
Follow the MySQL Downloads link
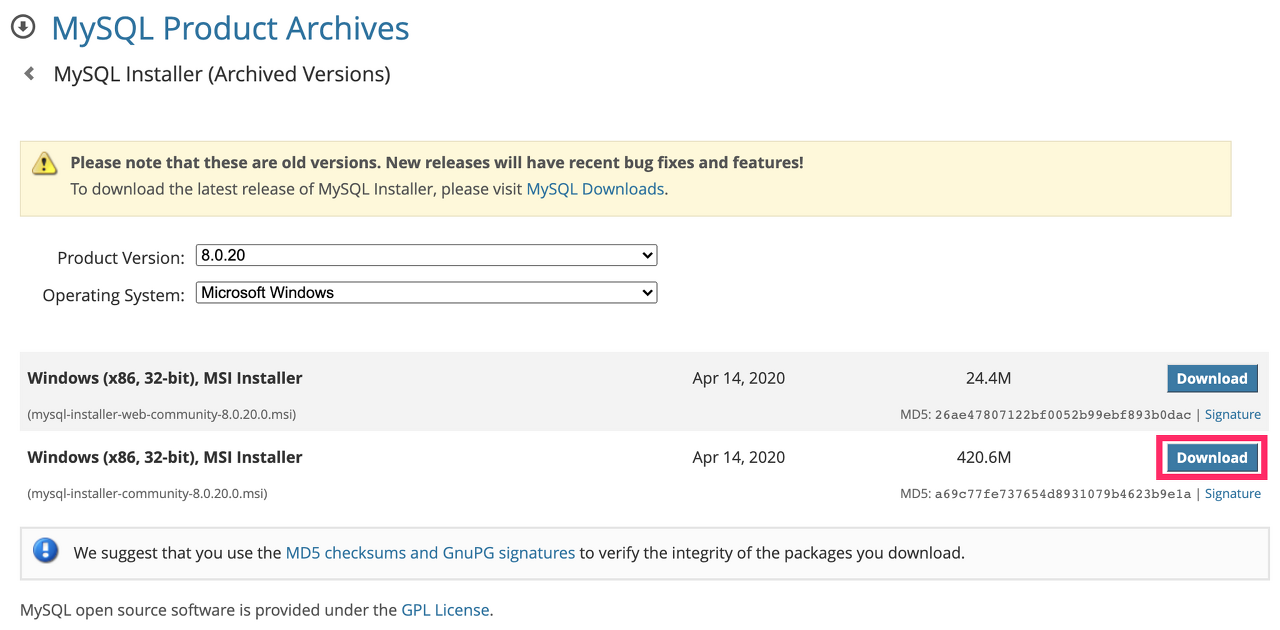pyautogui.click(x=595, y=189)
